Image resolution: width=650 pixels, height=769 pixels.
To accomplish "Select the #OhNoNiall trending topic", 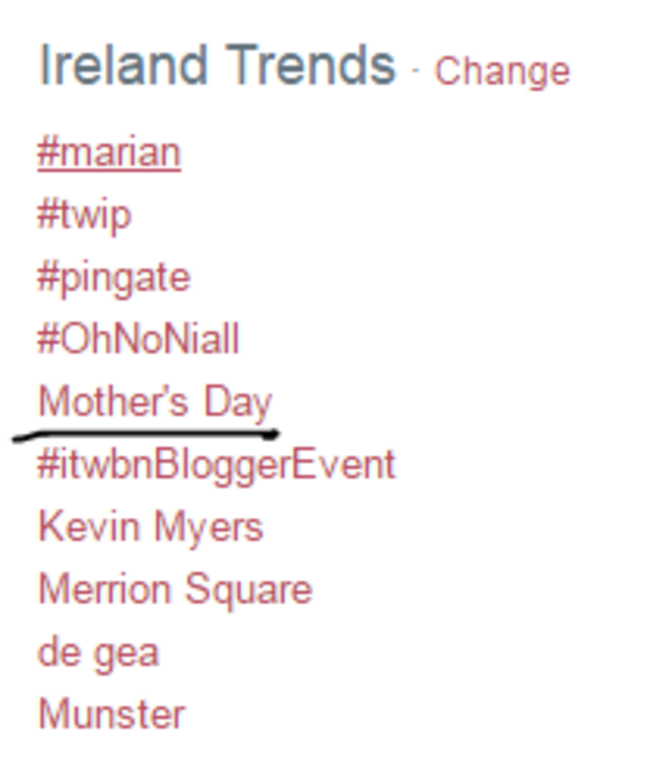I will 138,339.
